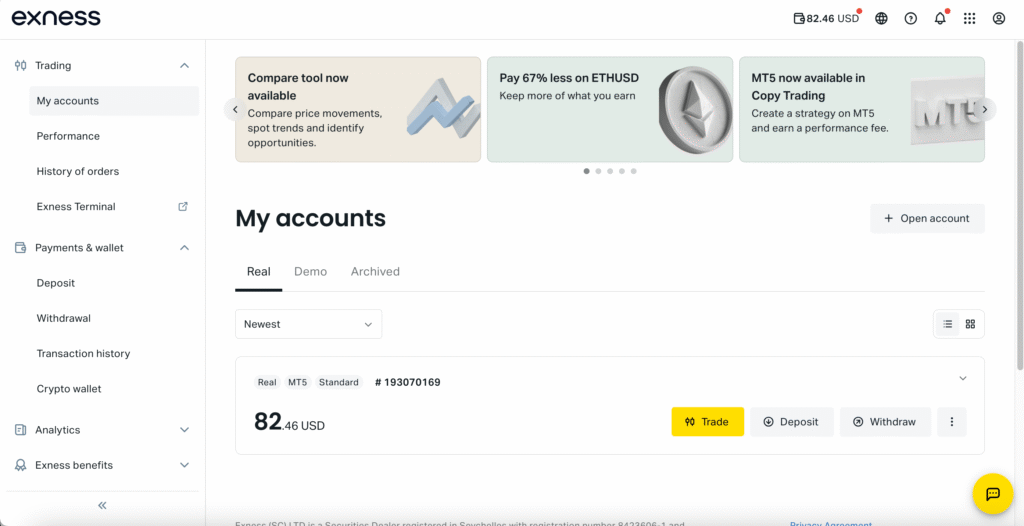1024x526 pixels.
Task: Expand the Analytics sidebar section
Action: click(x=184, y=430)
